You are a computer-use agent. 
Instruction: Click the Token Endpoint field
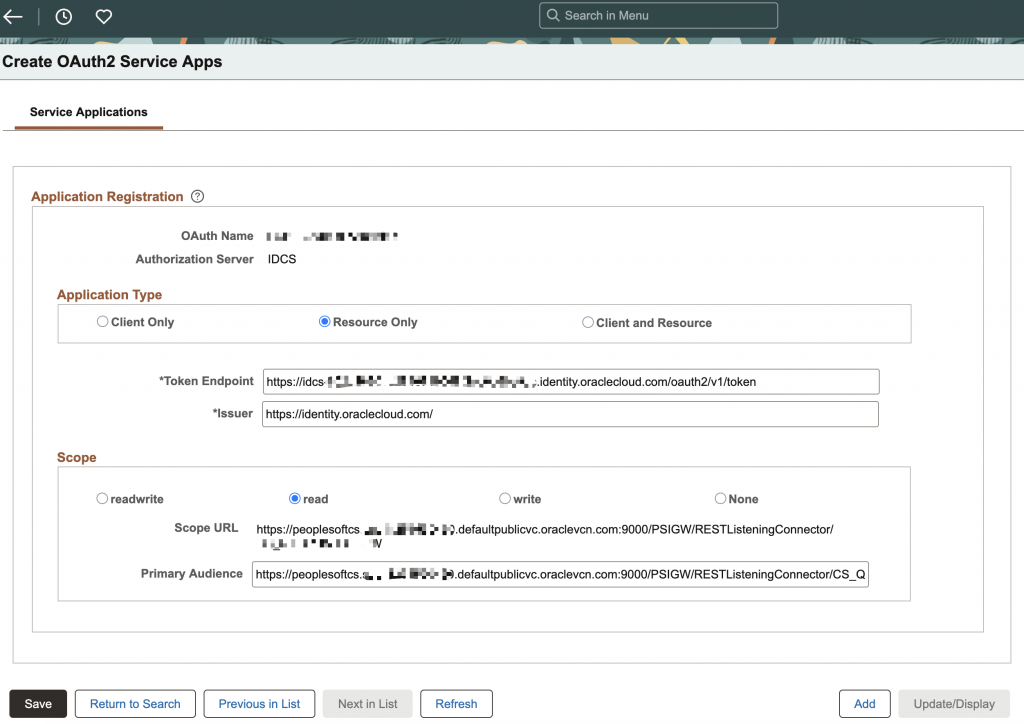point(570,381)
